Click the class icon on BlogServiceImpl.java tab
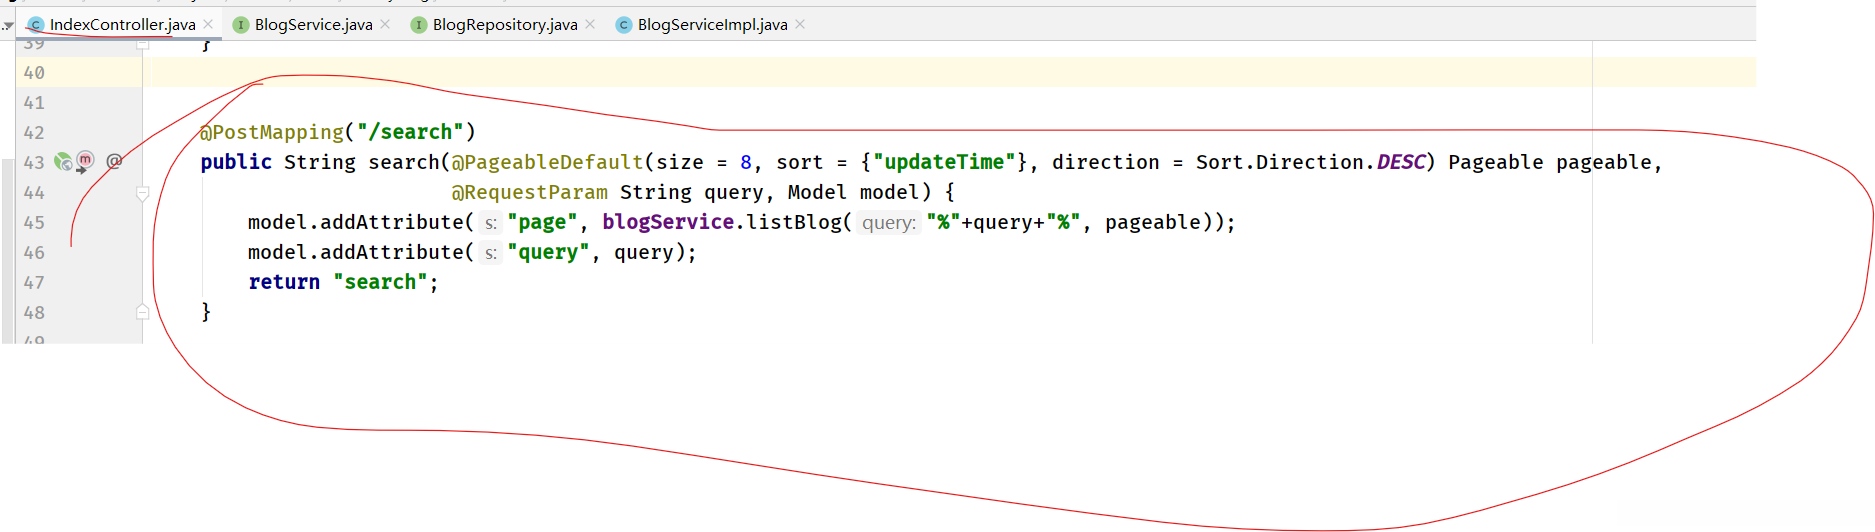 pyautogui.click(x=624, y=25)
